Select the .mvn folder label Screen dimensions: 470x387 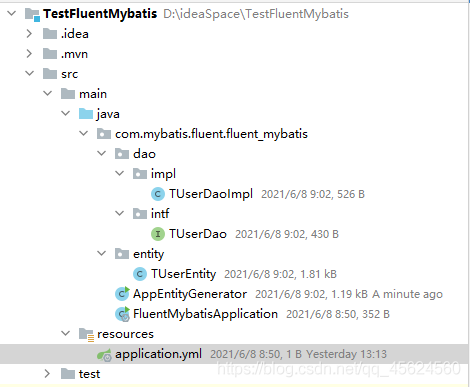coord(74,54)
